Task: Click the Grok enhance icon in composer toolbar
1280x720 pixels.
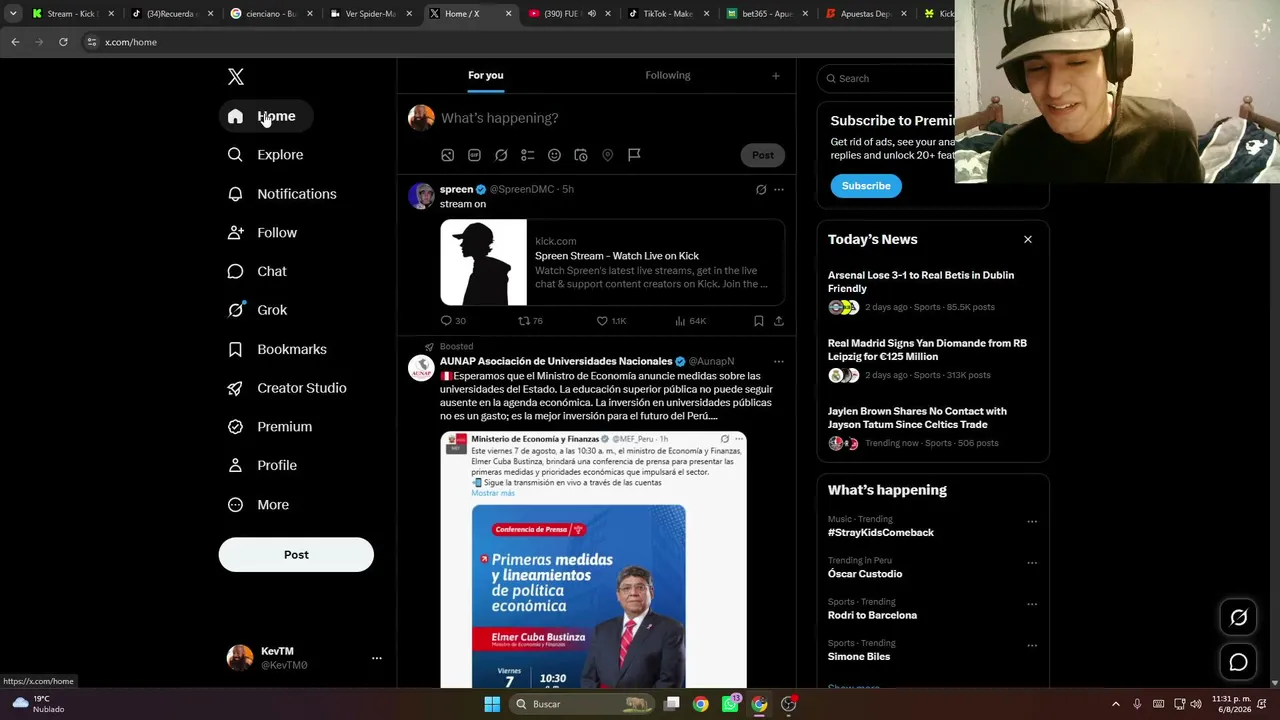Action: (501, 155)
